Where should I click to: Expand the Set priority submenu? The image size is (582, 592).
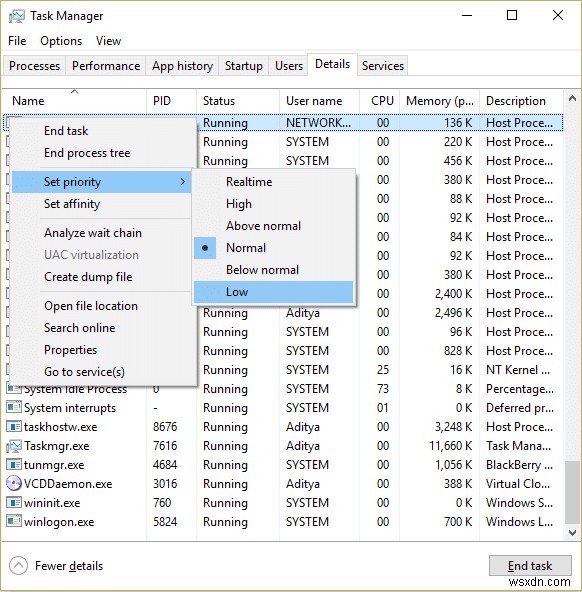(x=102, y=182)
